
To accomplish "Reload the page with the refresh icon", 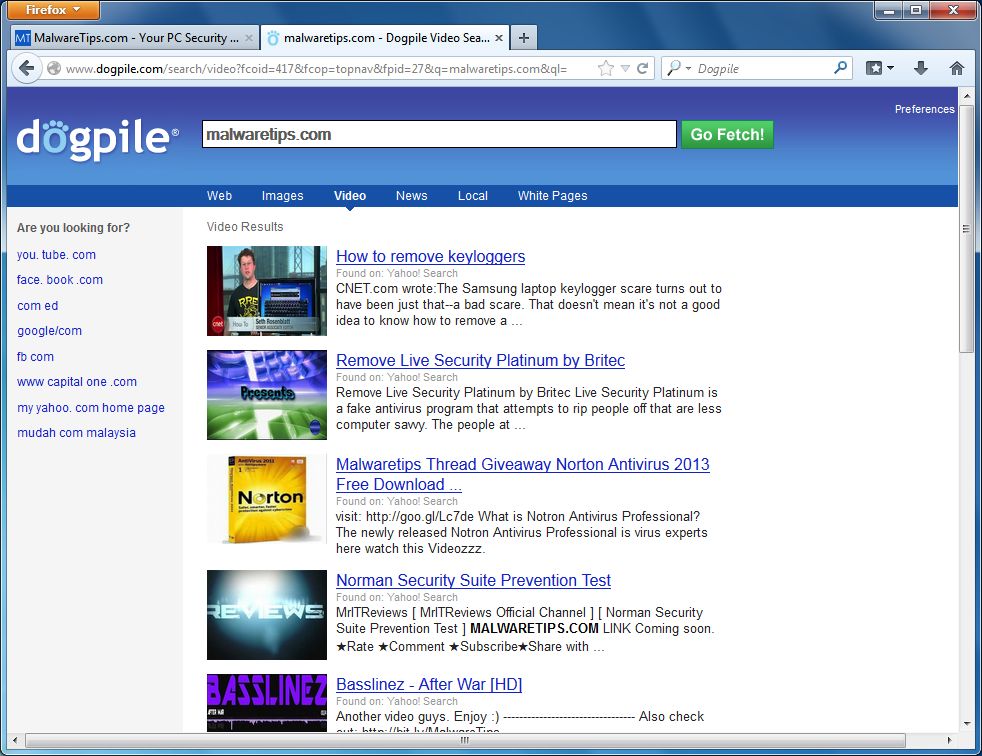I will point(643,68).
